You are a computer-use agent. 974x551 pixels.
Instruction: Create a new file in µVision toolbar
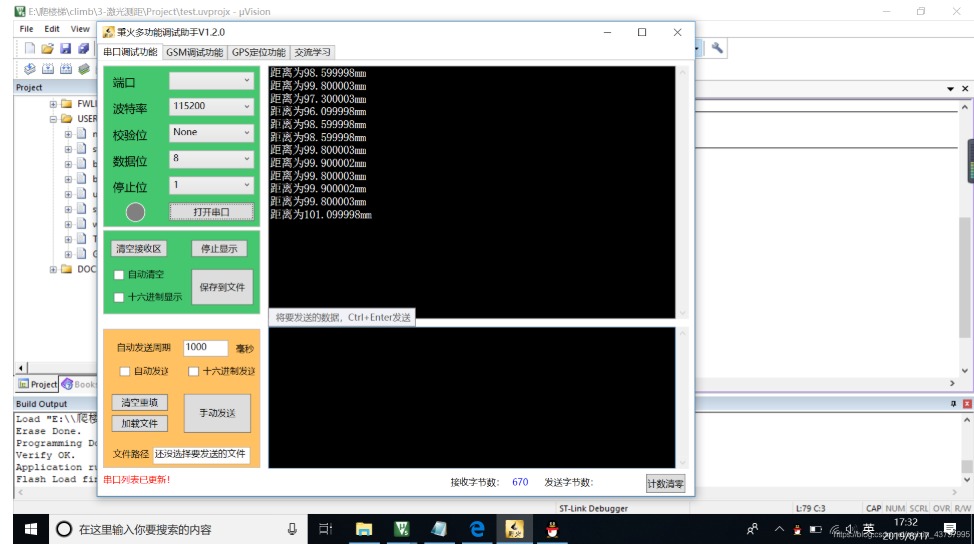pyautogui.click(x=30, y=48)
